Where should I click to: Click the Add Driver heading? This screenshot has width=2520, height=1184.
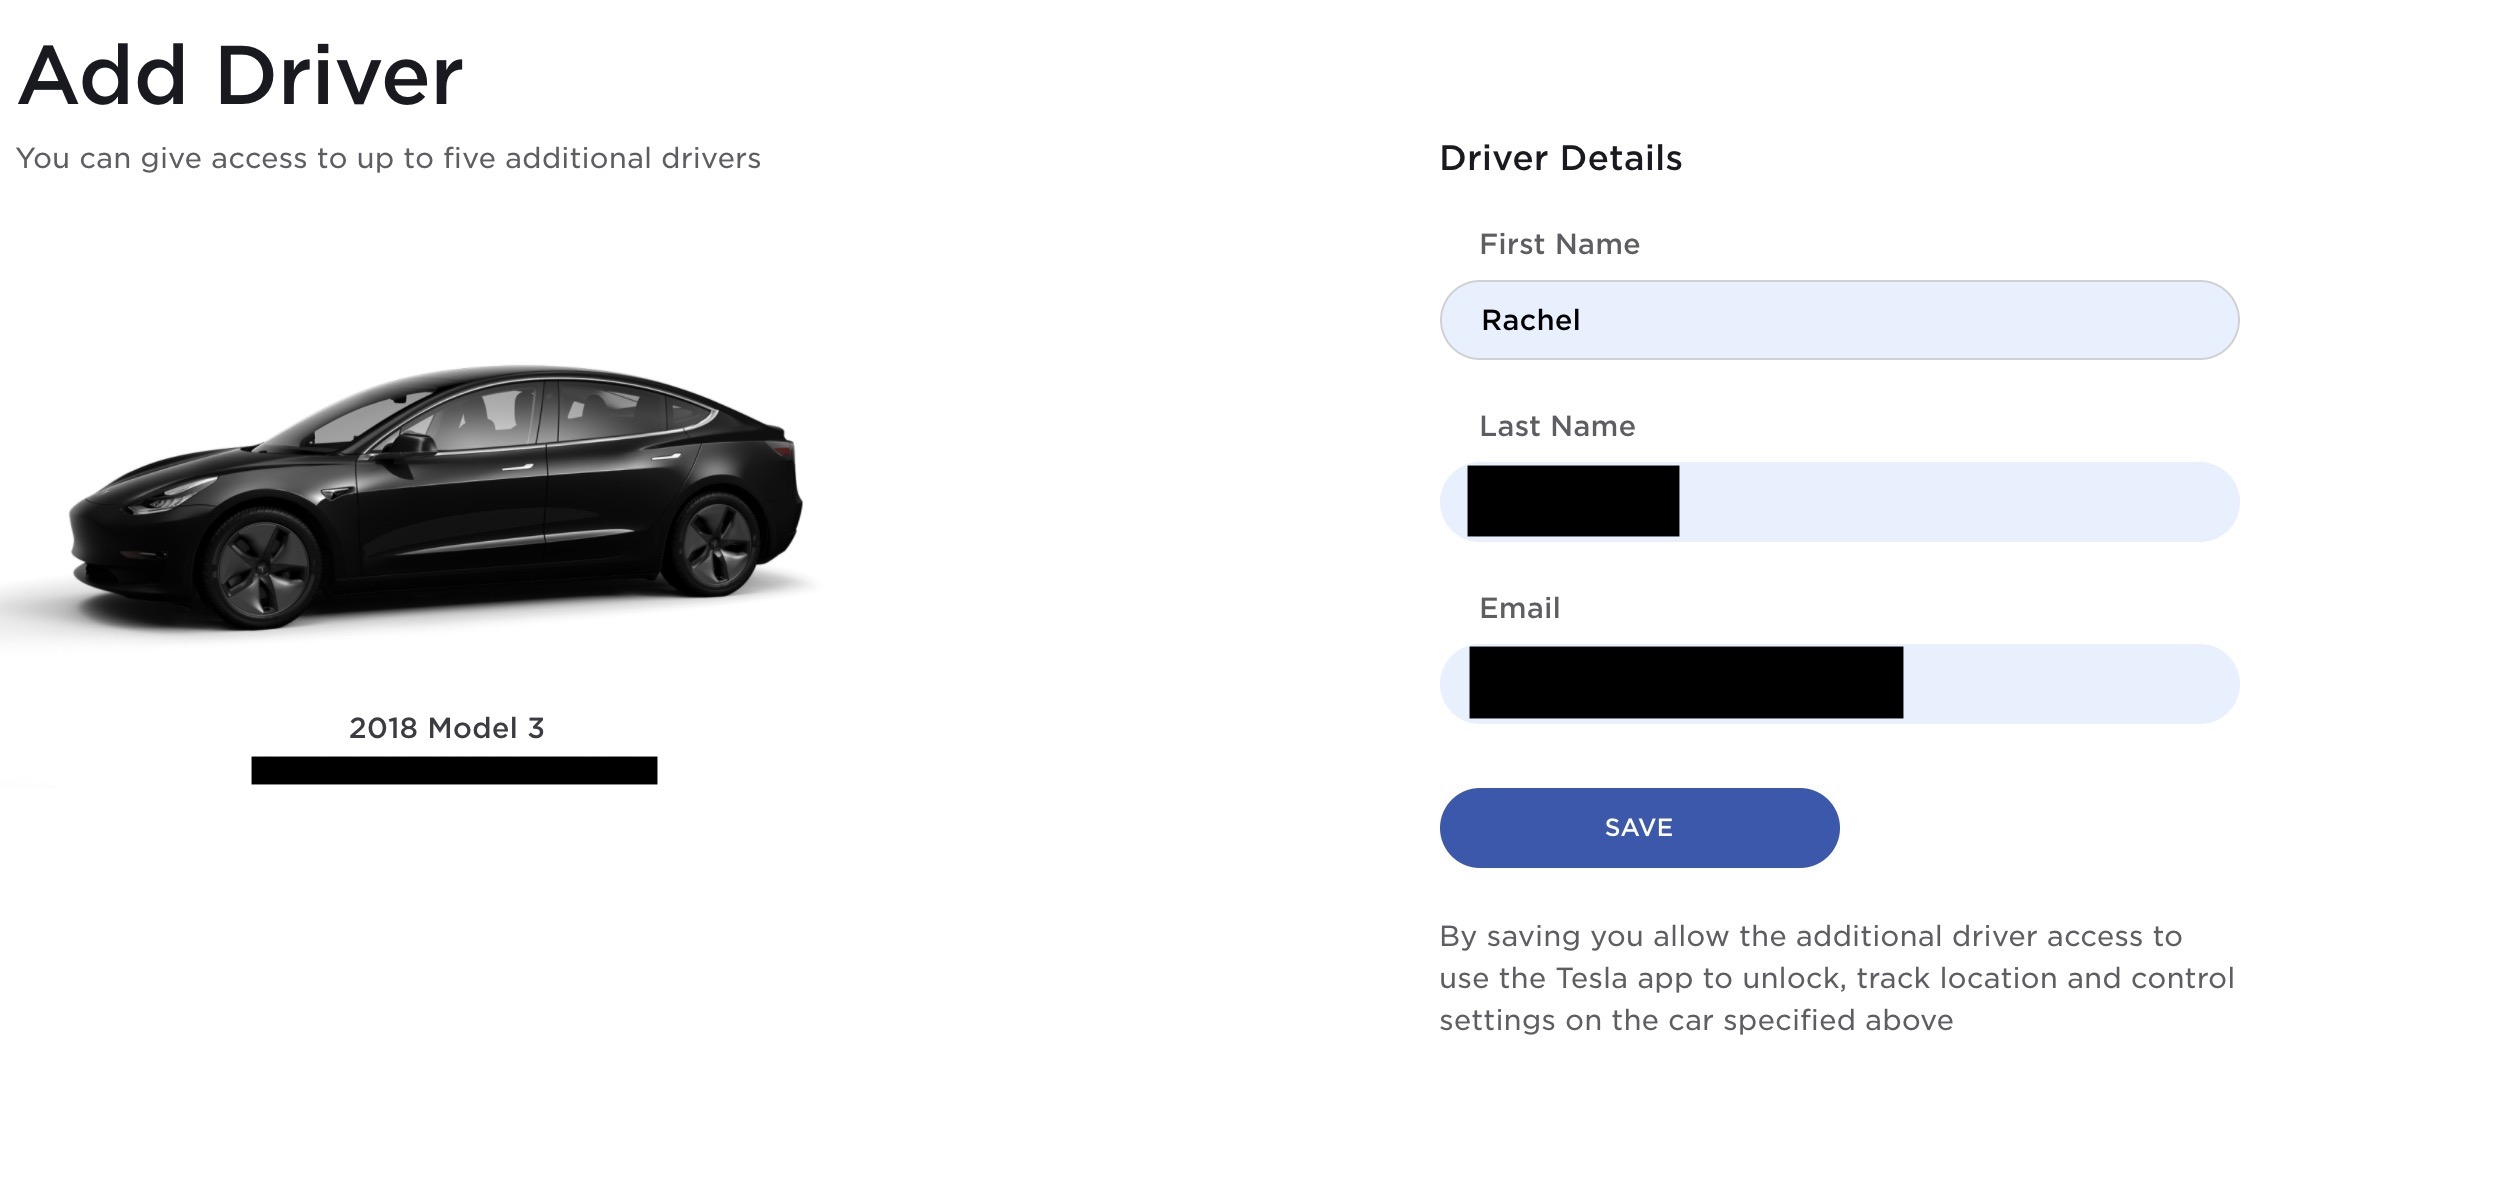tap(240, 75)
